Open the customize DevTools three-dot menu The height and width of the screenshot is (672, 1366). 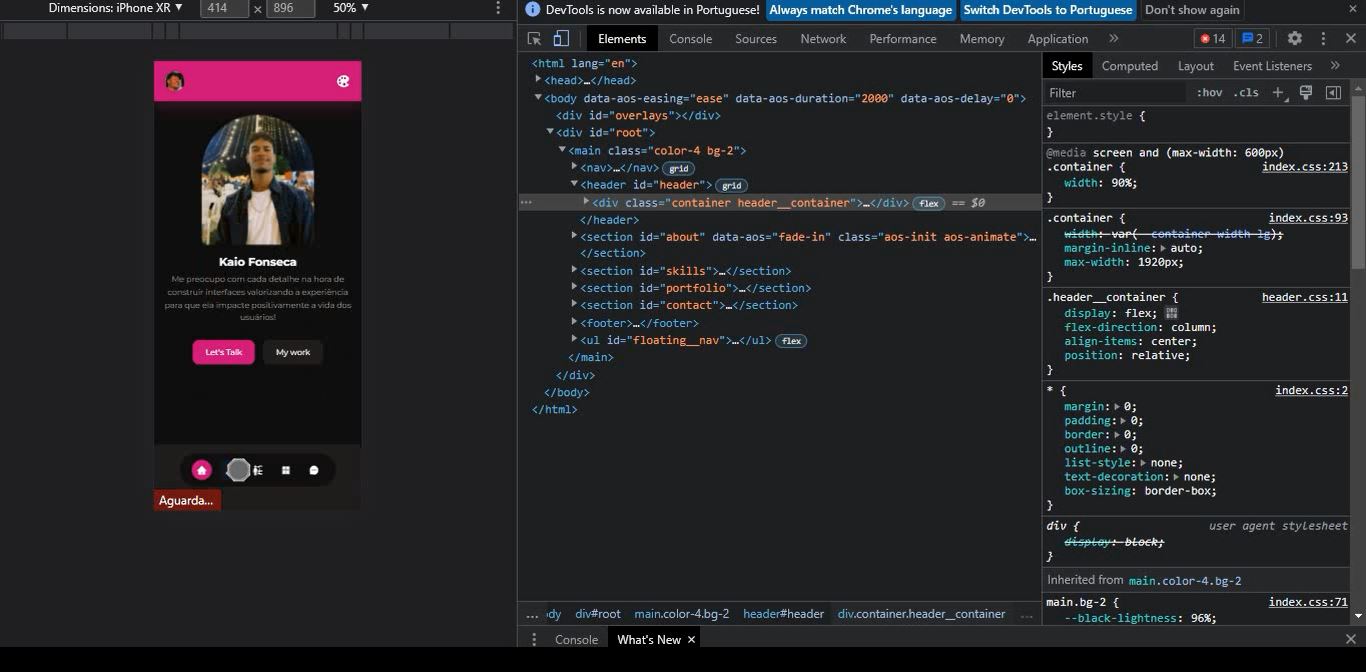coord(1323,38)
